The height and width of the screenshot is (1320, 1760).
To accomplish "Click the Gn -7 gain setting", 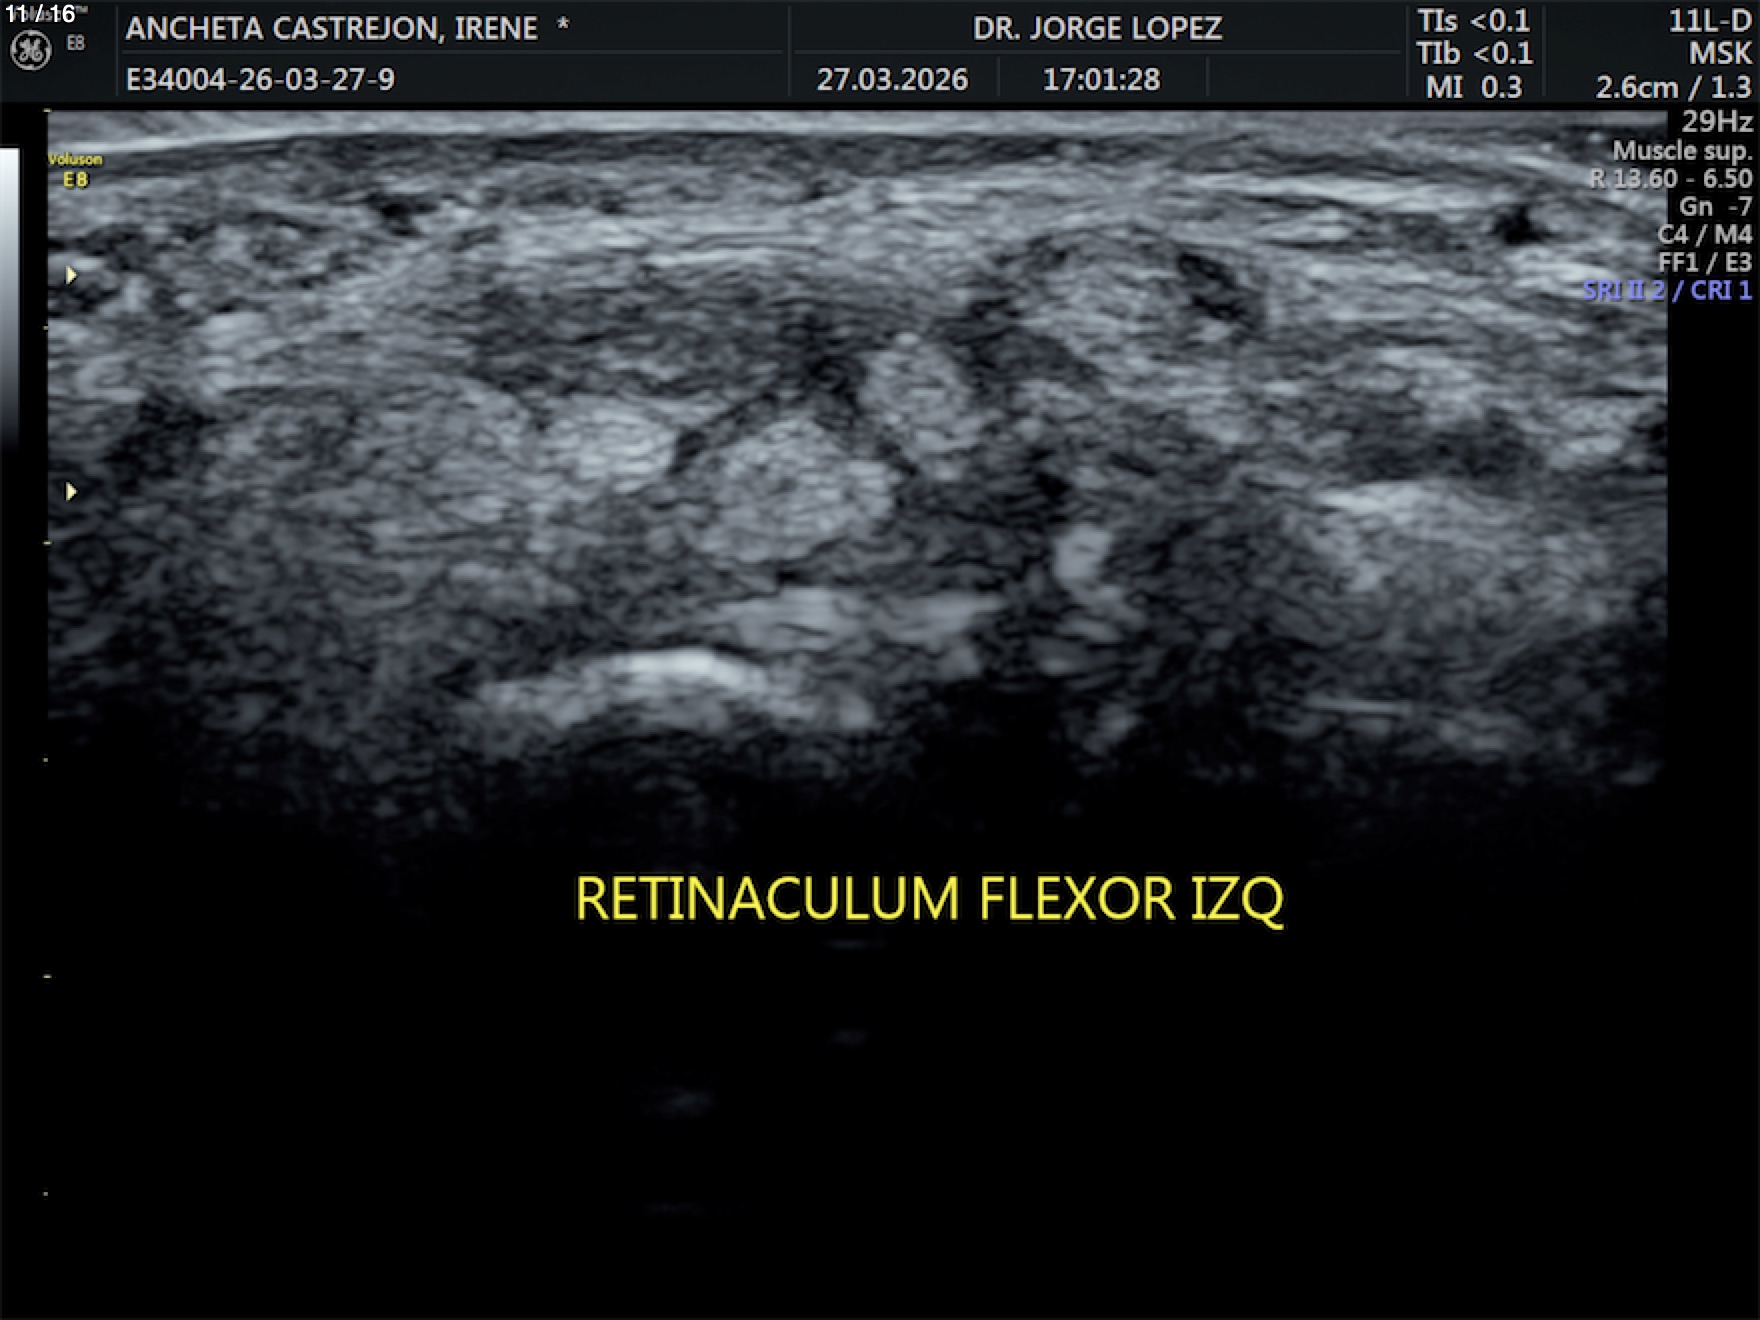I will [x=1715, y=206].
